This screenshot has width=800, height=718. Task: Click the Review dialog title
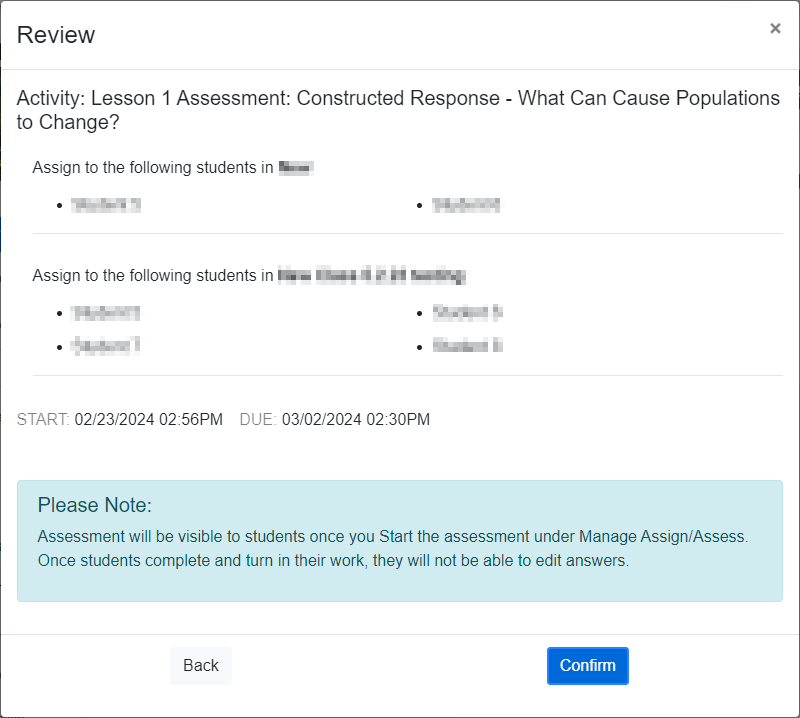tap(55, 35)
